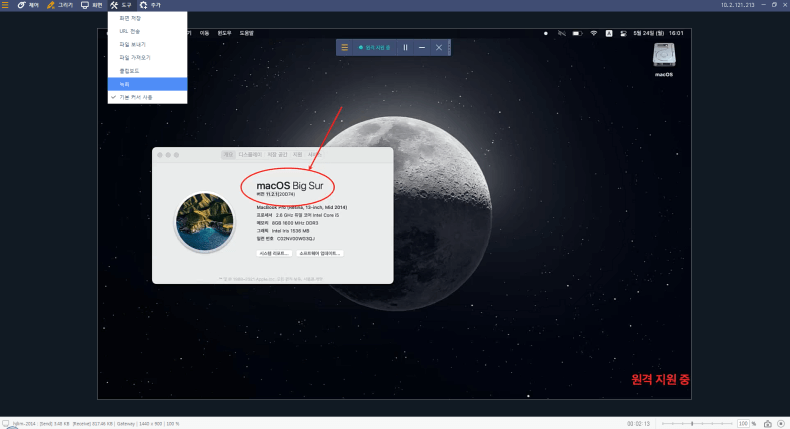
Task: Click the camera screenshot icon in status bar
Action: click(767, 424)
